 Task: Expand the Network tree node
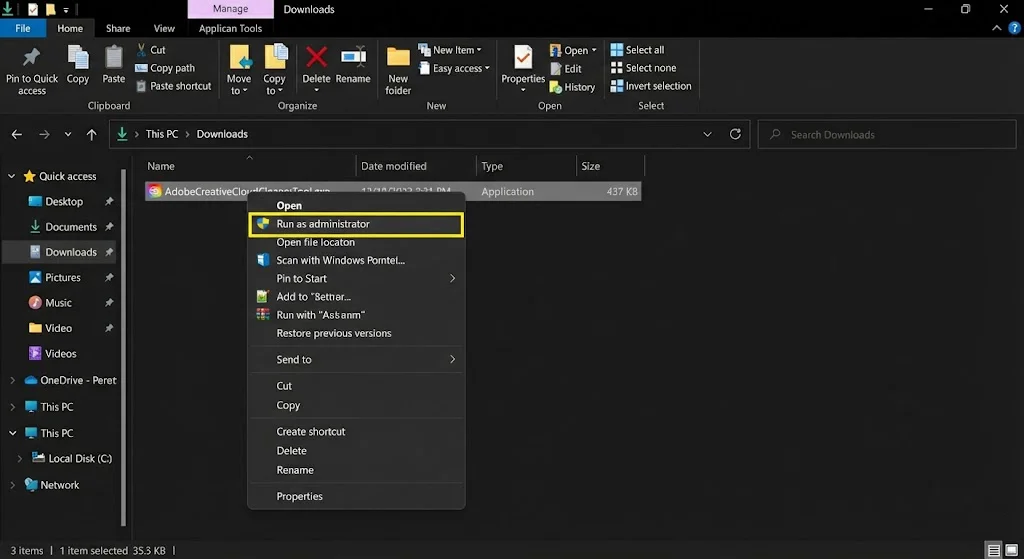pos(12,485)
